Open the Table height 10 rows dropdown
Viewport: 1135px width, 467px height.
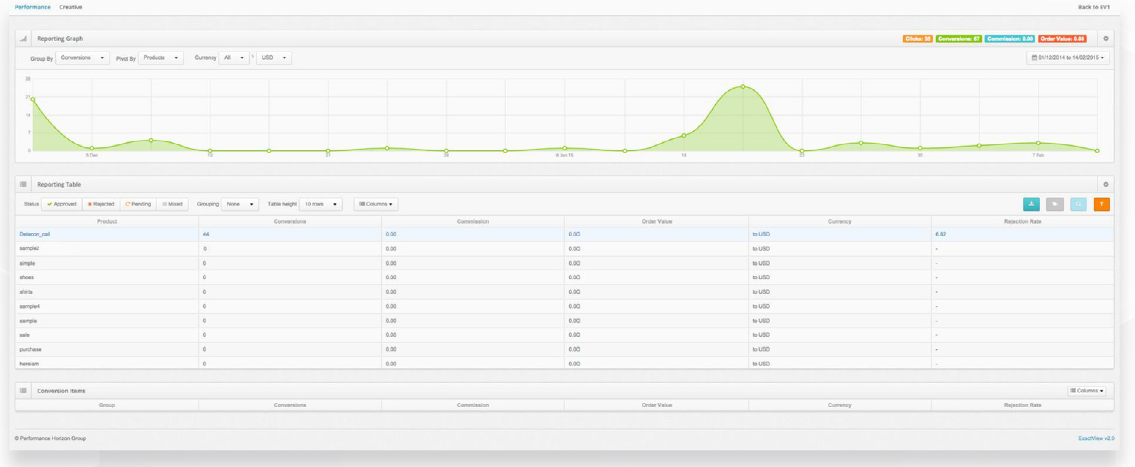(x=321, y=204)
